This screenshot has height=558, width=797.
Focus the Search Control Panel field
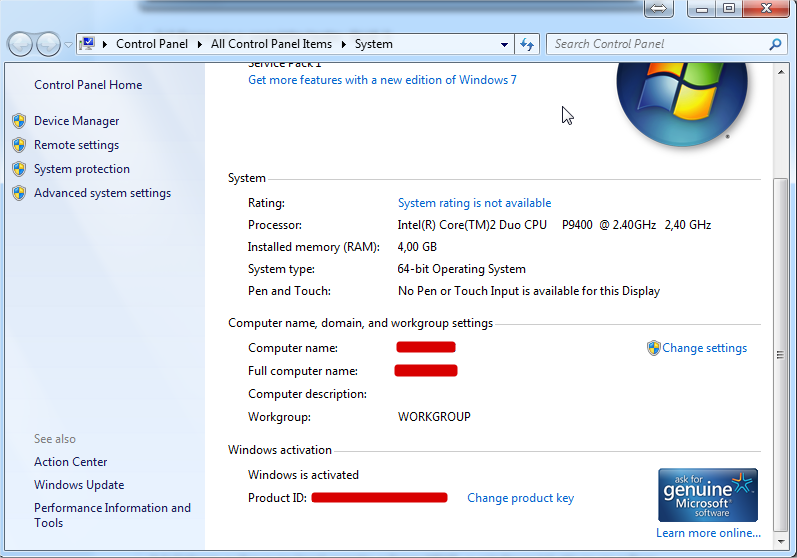tap(655, 44)
